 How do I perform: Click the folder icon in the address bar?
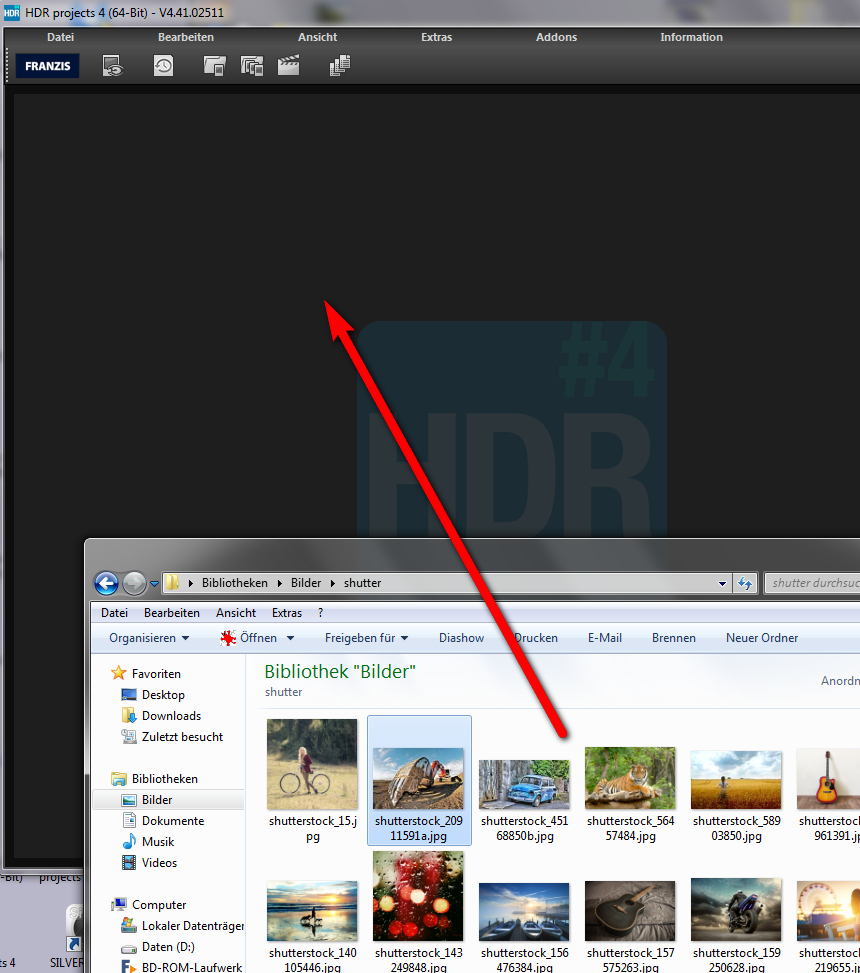pos(172,583)
